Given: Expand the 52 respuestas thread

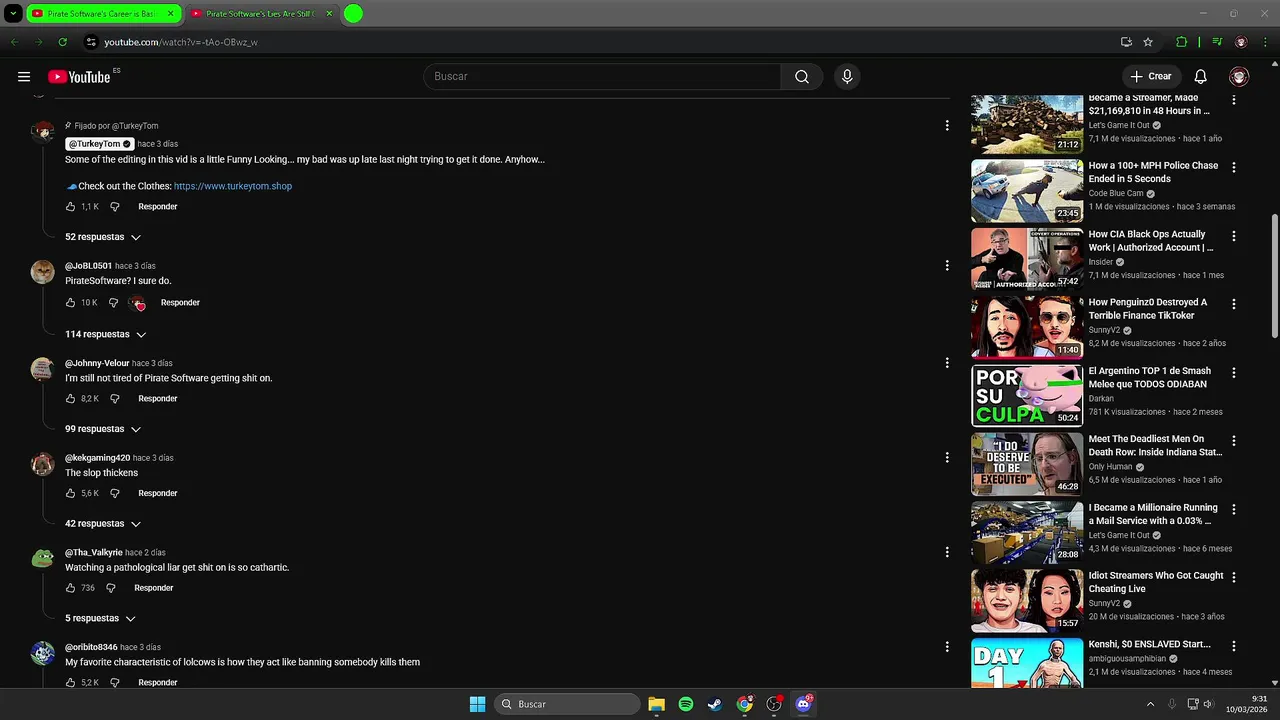Looking at the screenshot, I should tap(103, 237).
